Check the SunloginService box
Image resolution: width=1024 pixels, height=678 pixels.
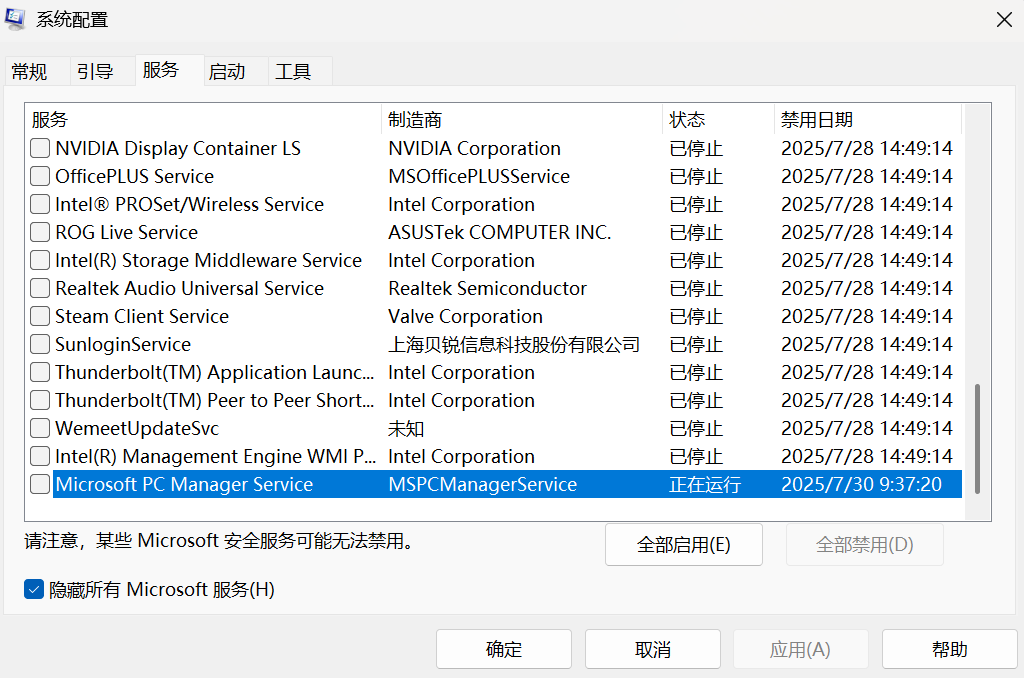point(40,344)
